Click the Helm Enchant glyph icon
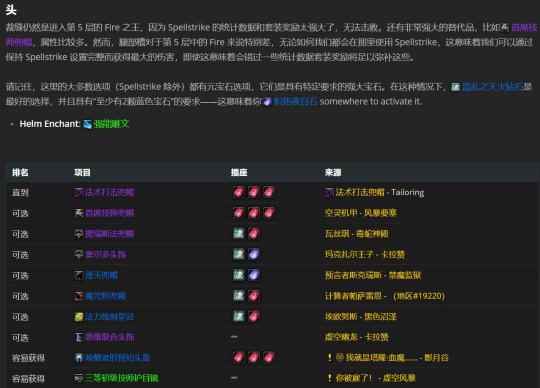Image resolution: width=540 pixels, height=388 pixels. point(87,124)
